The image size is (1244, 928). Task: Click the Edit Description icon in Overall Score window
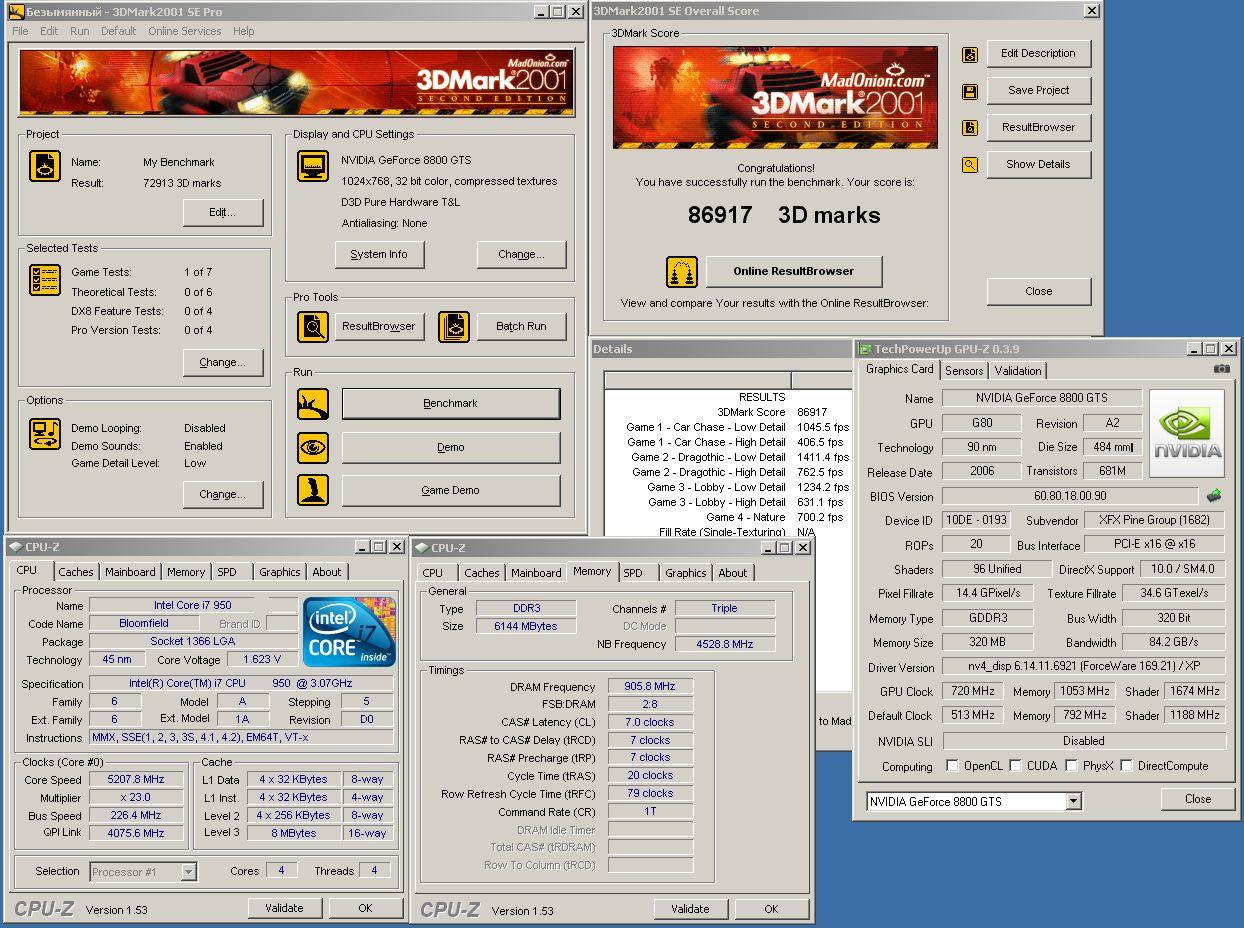(970, 55)
